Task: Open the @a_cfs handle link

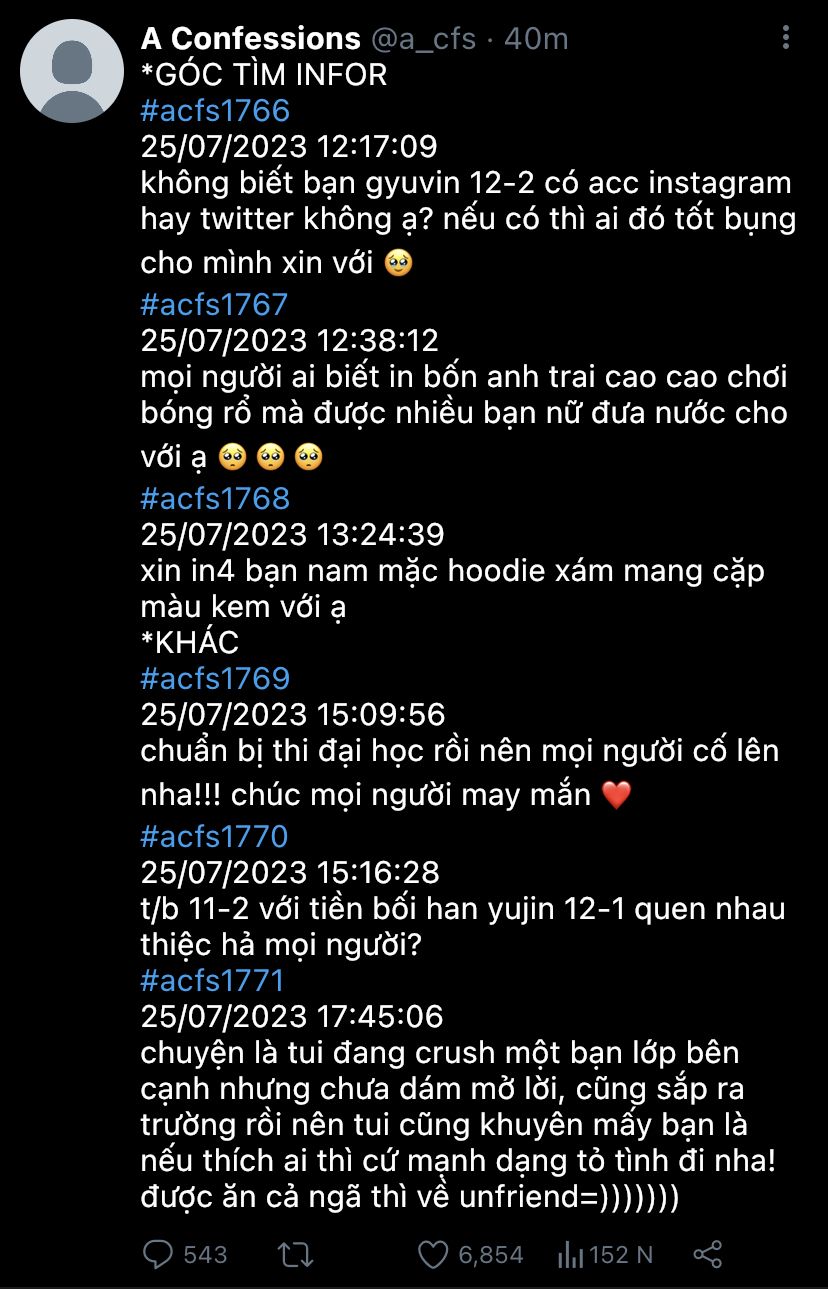Action: point(422,40)
